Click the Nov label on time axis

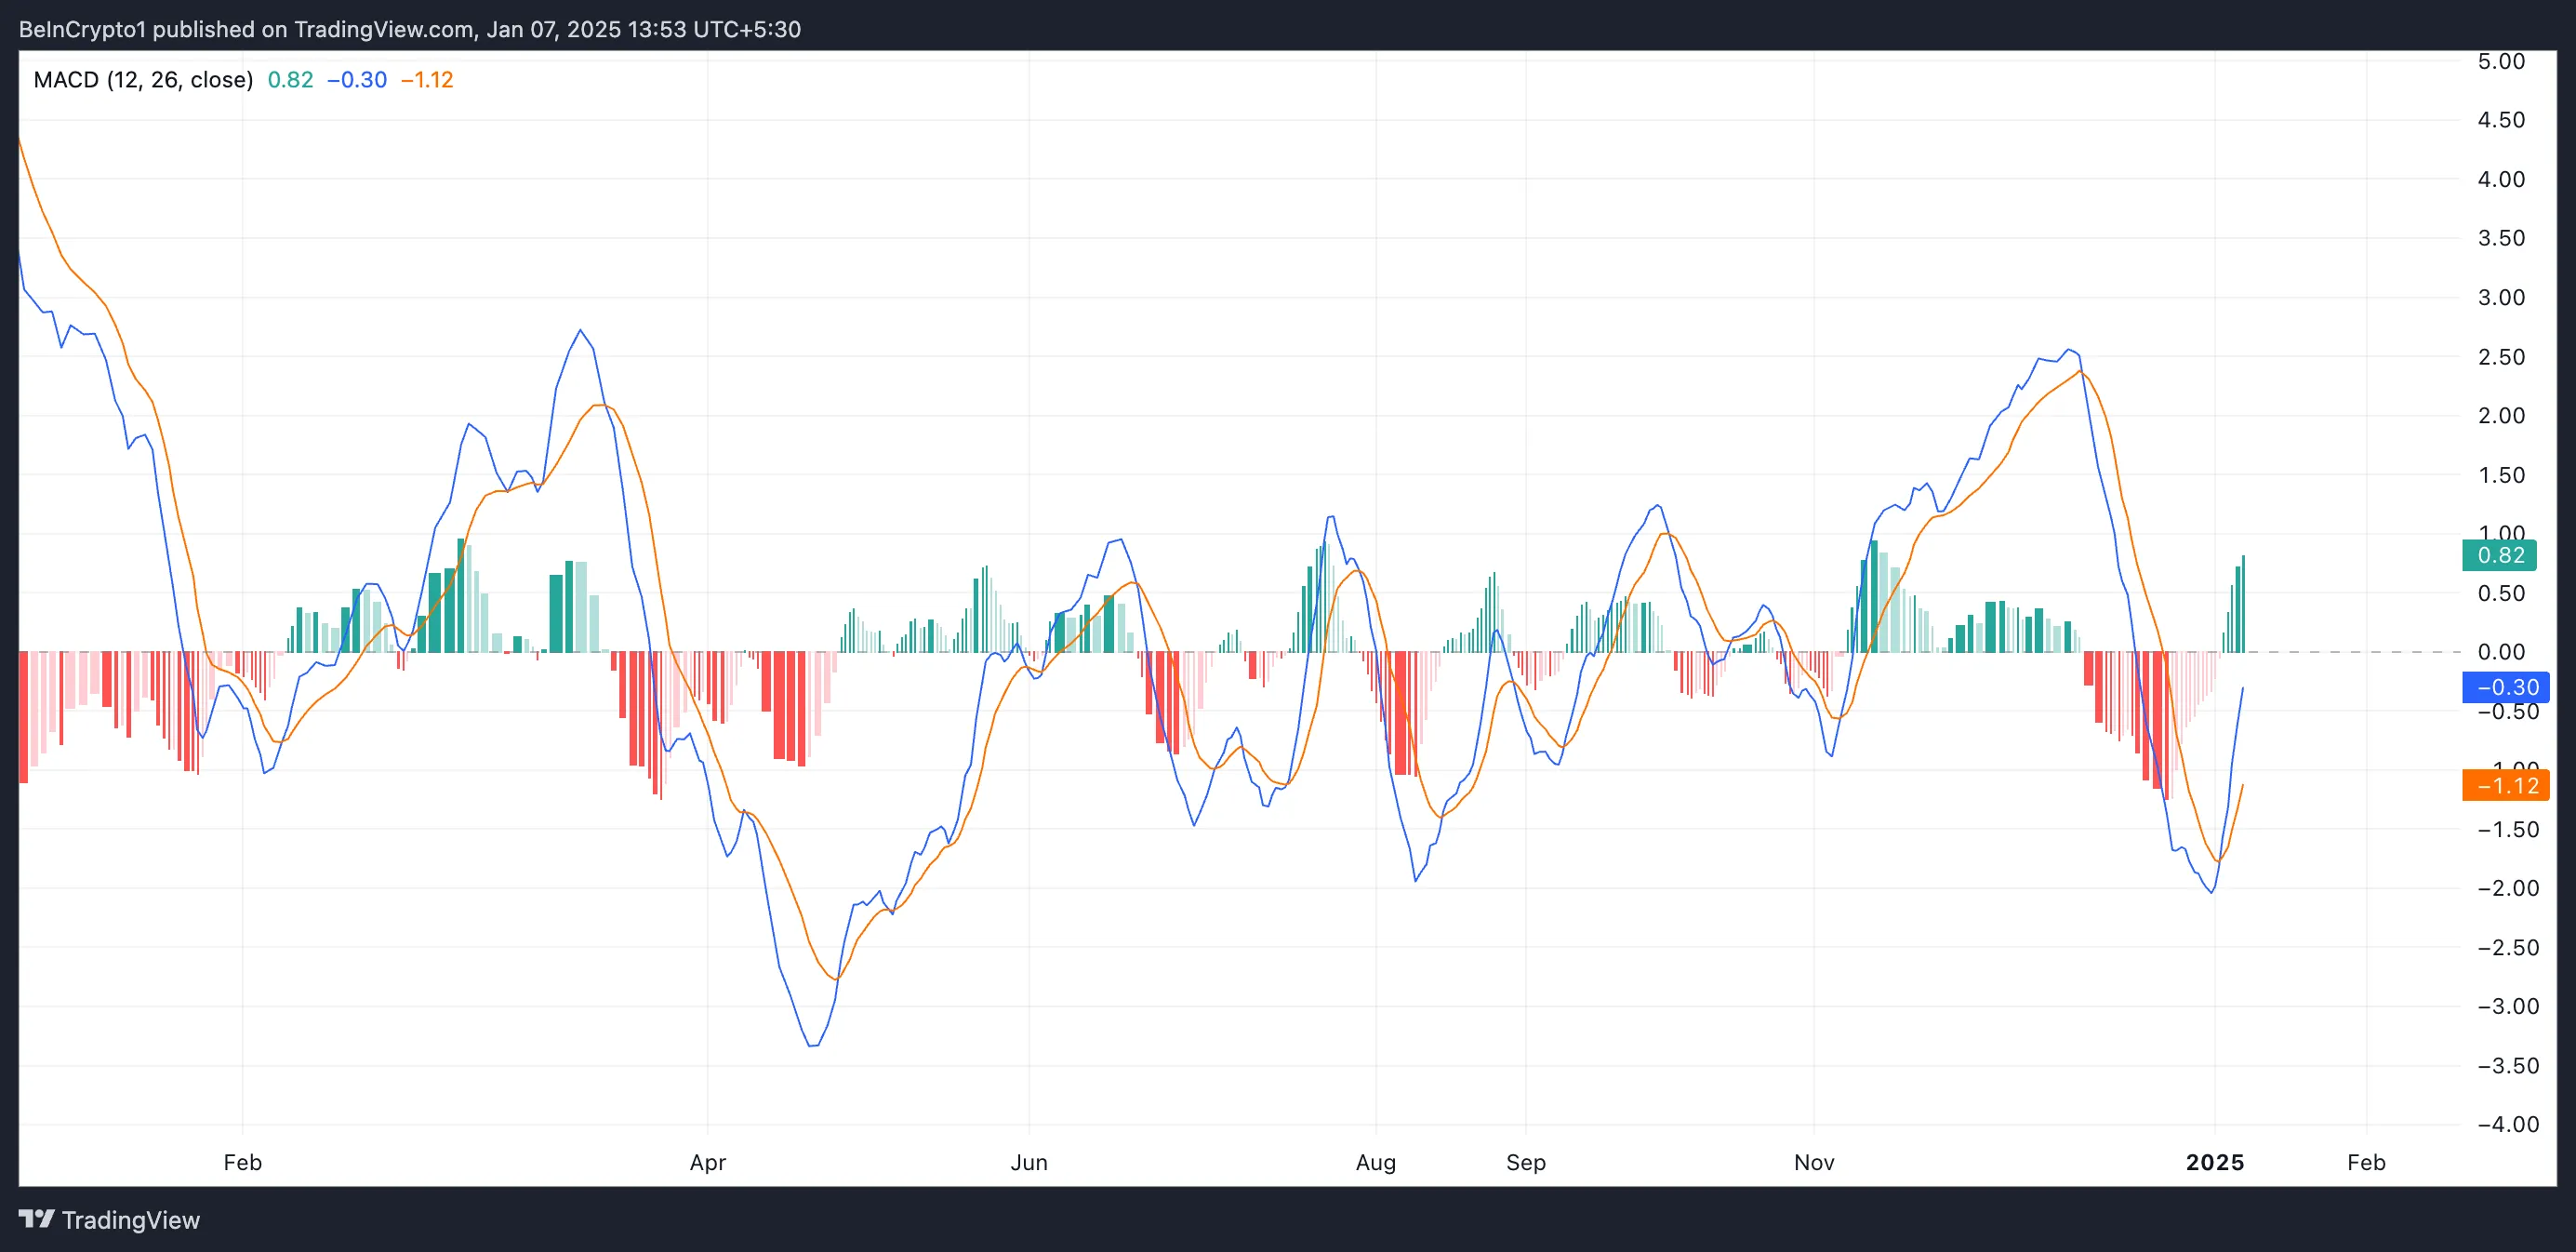1814,1162
